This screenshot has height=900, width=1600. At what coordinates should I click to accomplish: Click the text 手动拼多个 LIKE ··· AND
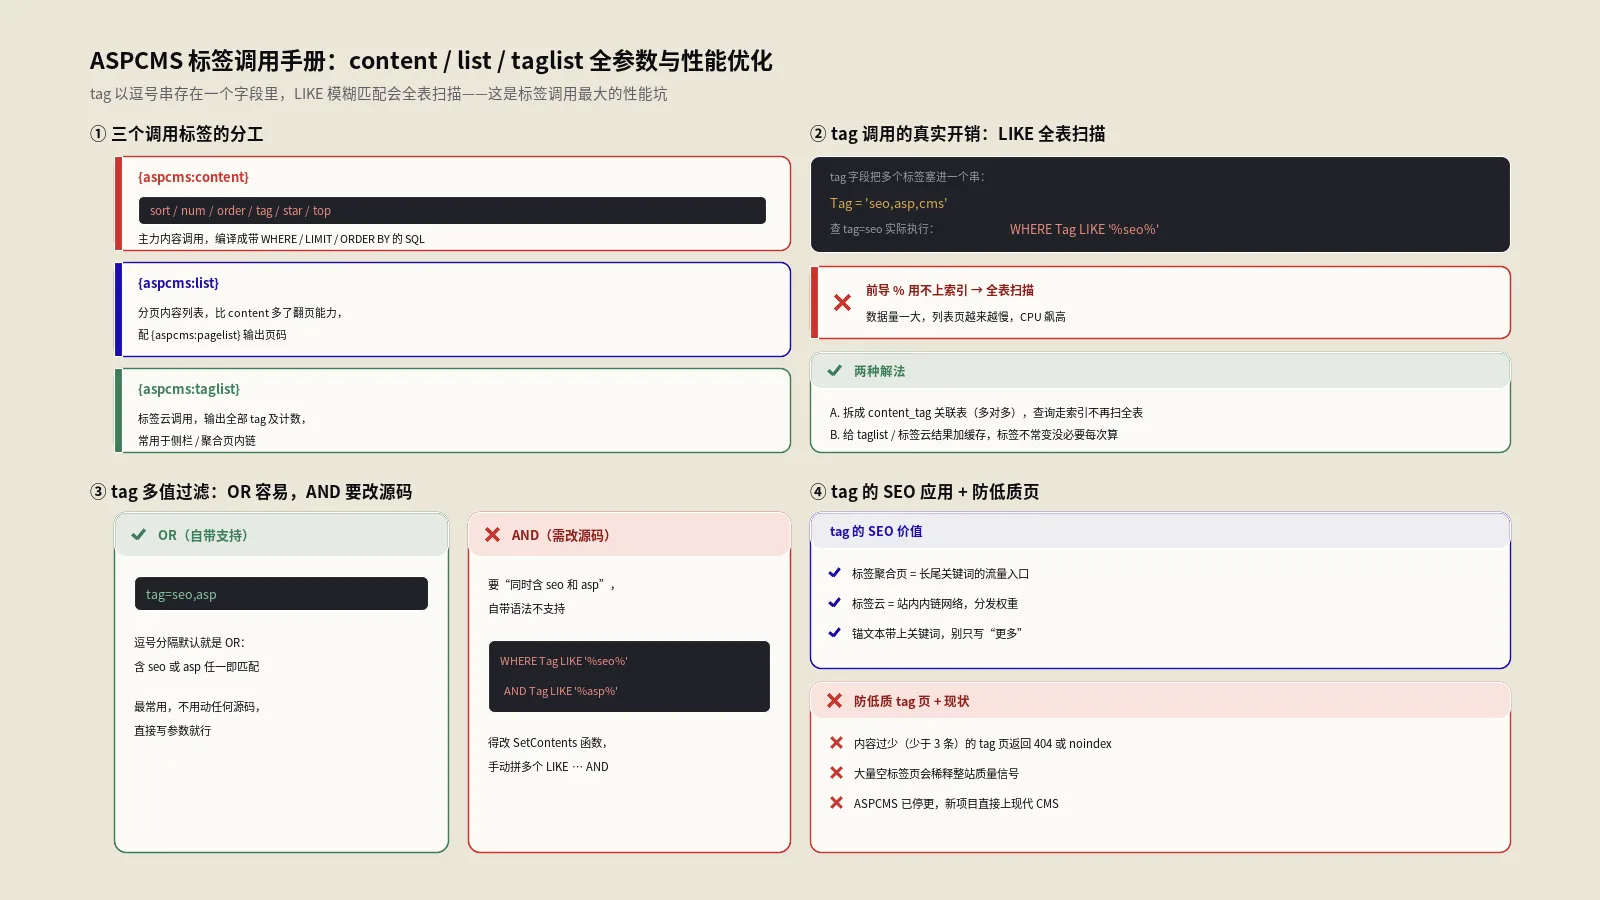tap(548, 767)
